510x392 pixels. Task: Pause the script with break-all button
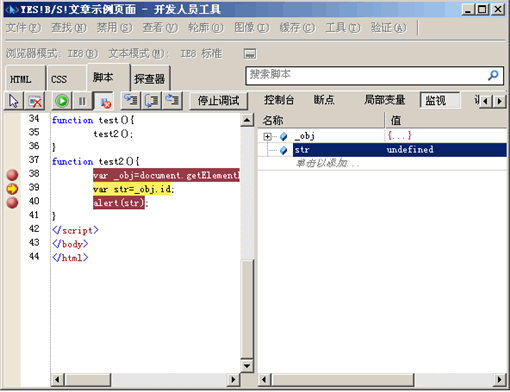pos(82,101)
